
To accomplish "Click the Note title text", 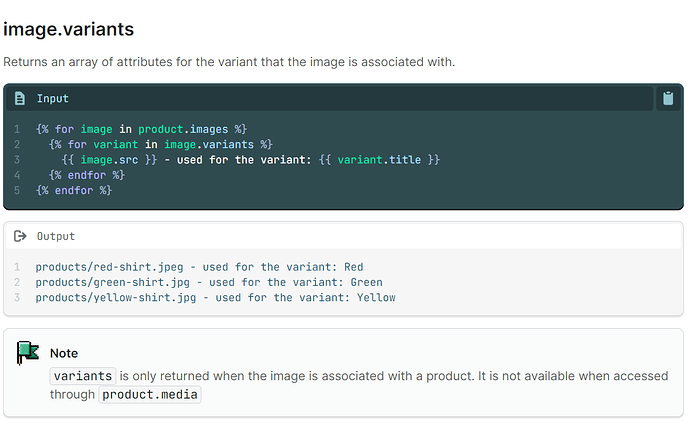I will [64, 353].
